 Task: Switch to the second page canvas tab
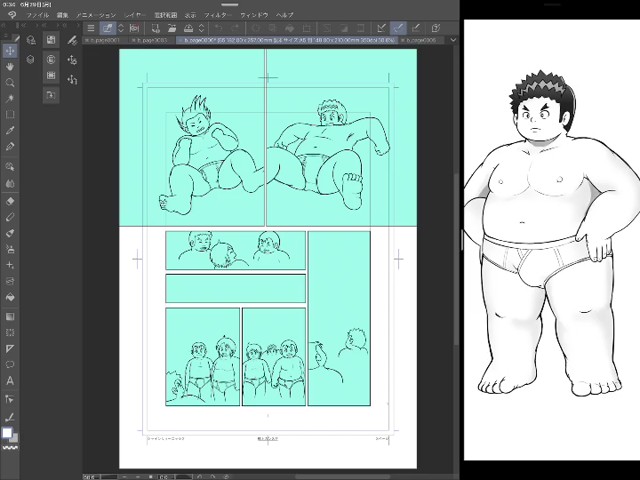click(152, 40)
